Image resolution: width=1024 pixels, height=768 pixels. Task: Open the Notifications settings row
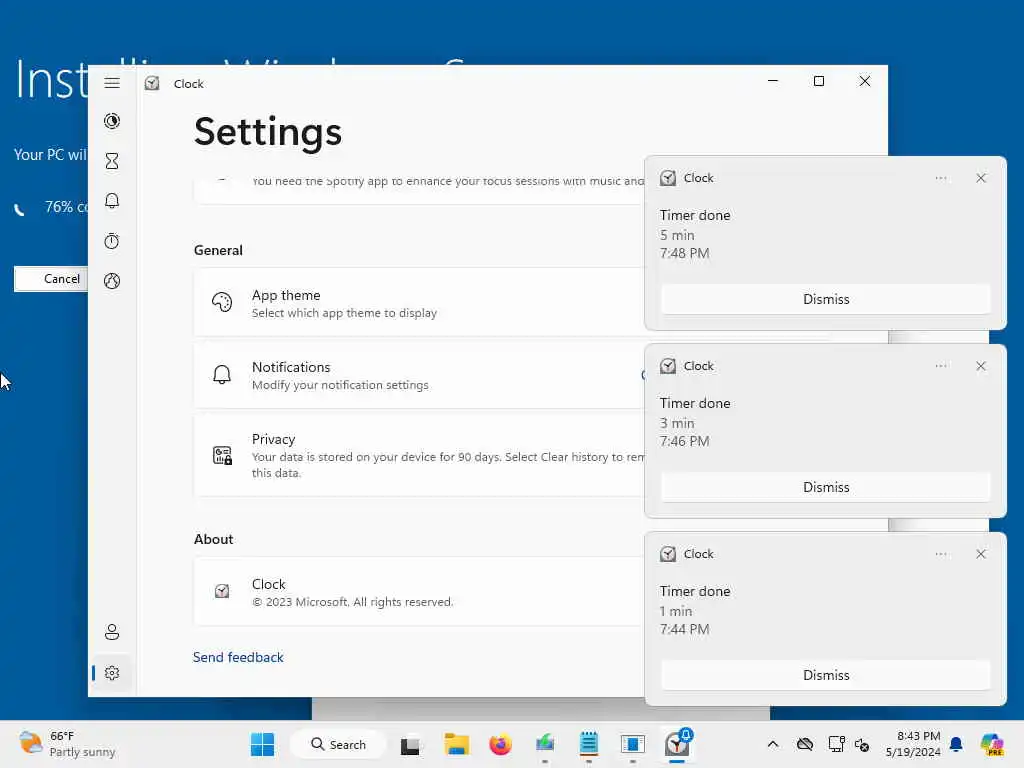[419, 375]
